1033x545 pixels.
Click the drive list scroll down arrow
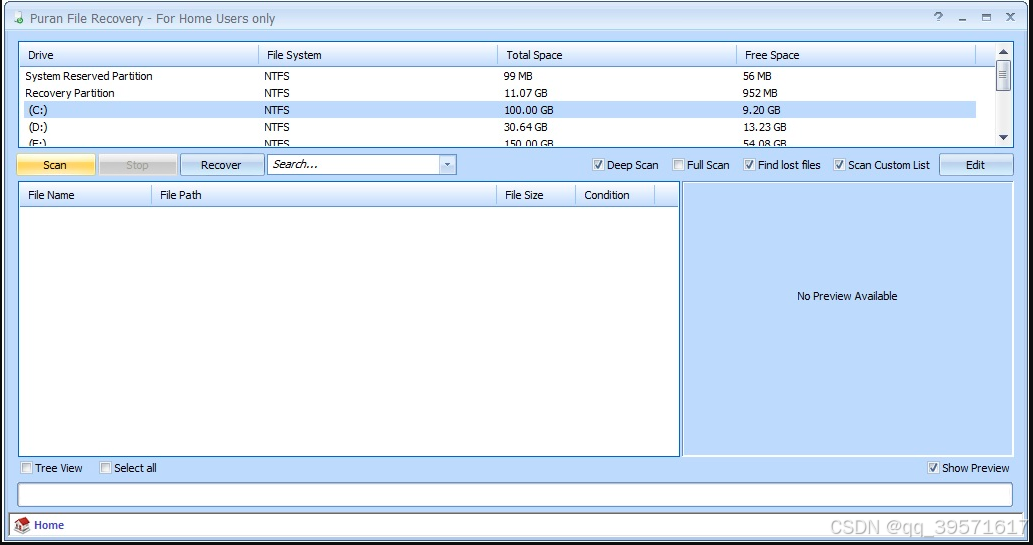[1003, 138]
